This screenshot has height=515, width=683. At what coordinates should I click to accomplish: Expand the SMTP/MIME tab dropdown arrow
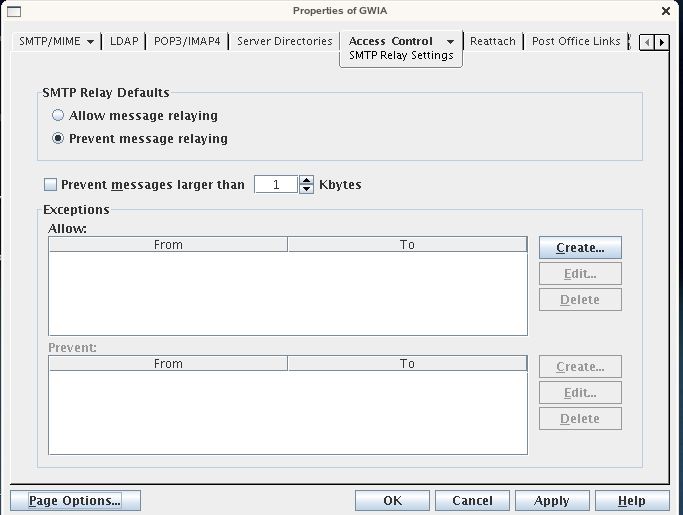pos(90,42)
